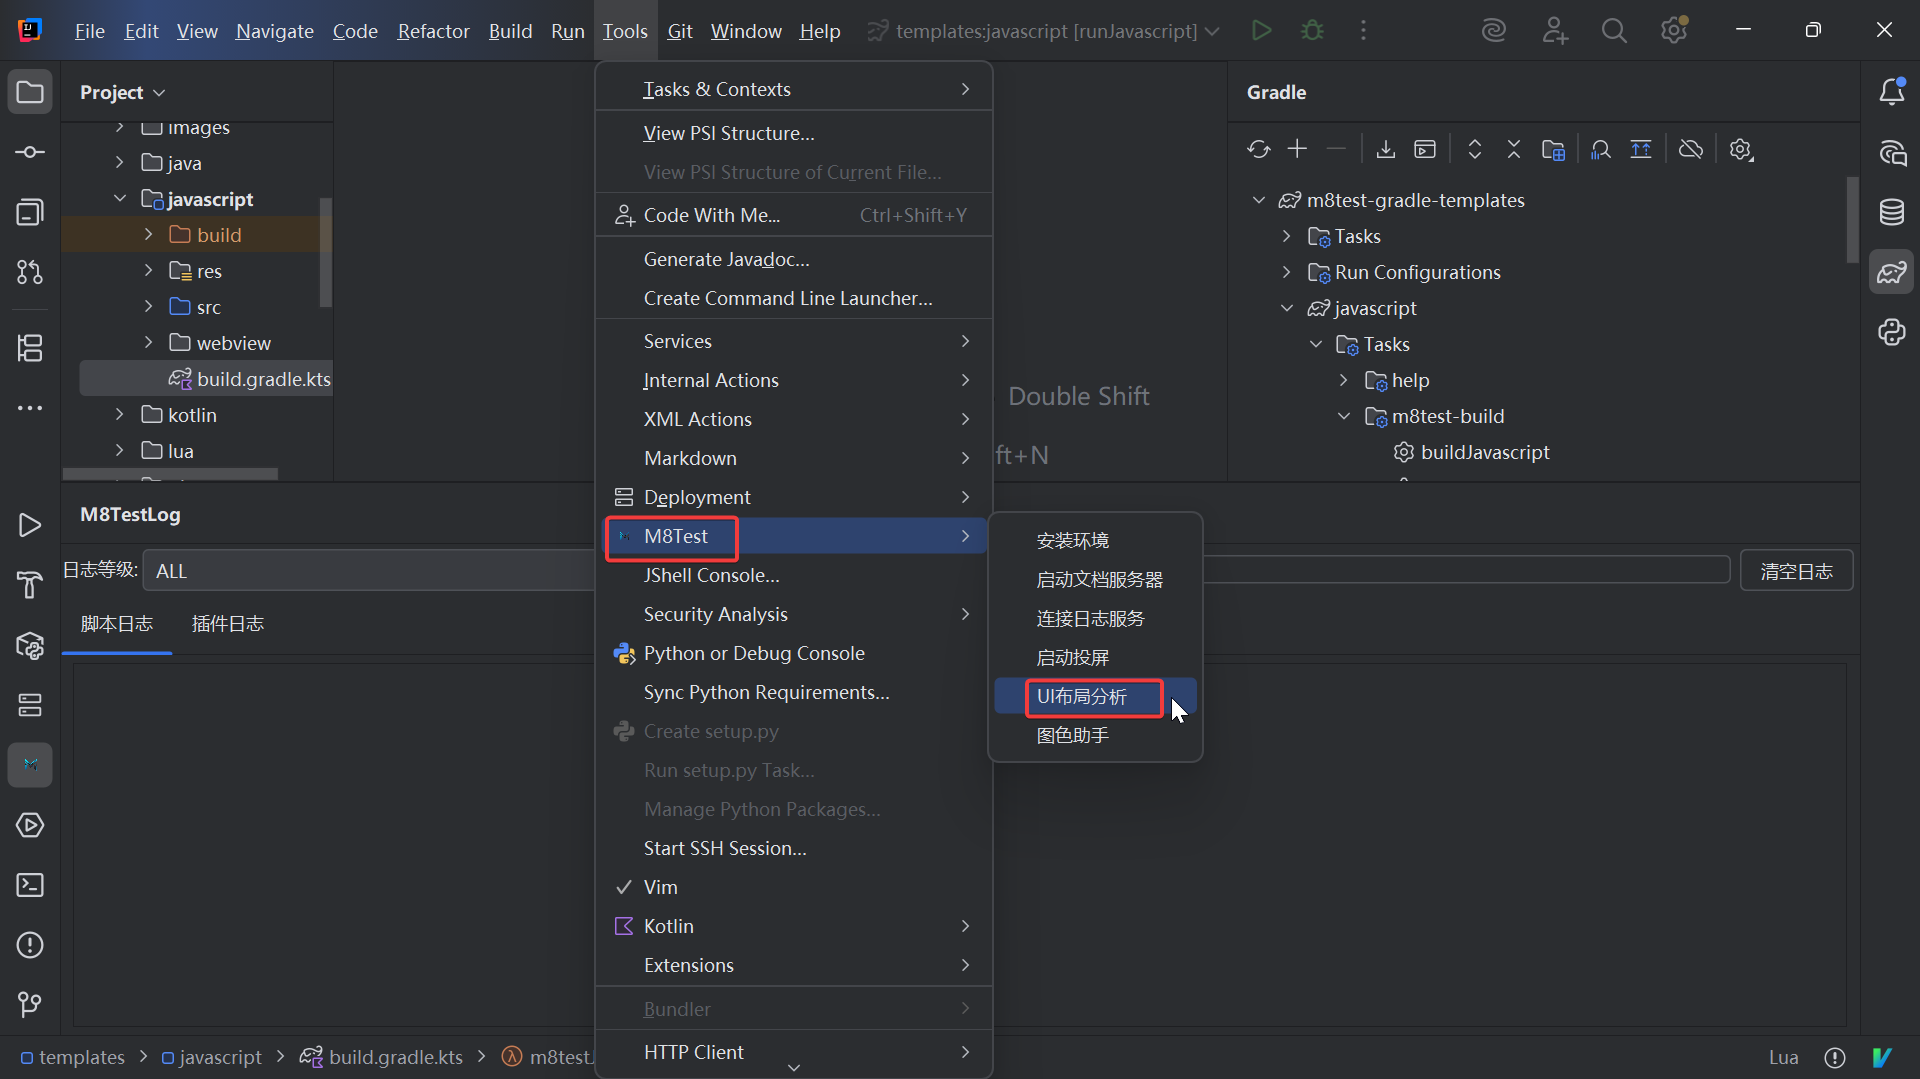Collapse the m8test-build Gradle node

pos(1344,416)
